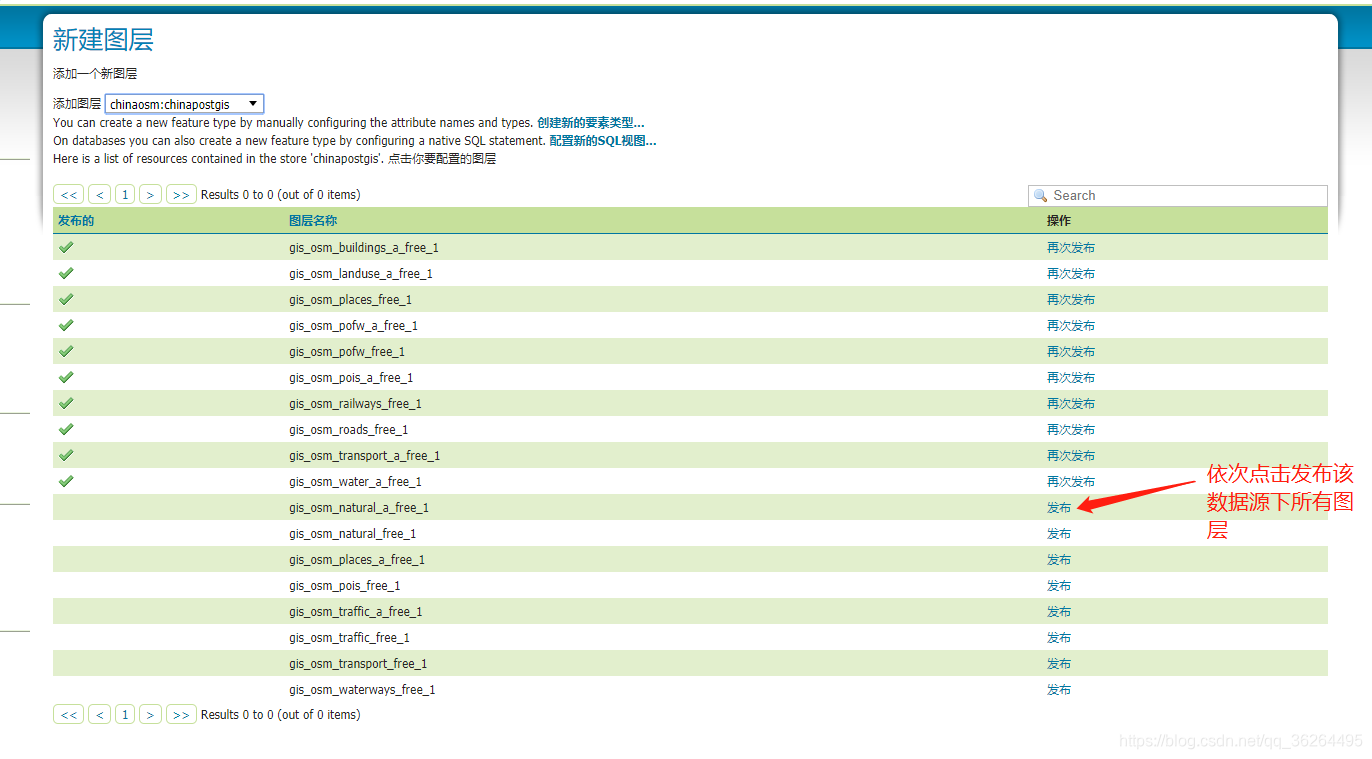The height and width of the screenshot is (759, 1372).
Task: Republish gis_osm_transport_a_free_1 via 再次发布
Action: click(x=1071, y=456)
